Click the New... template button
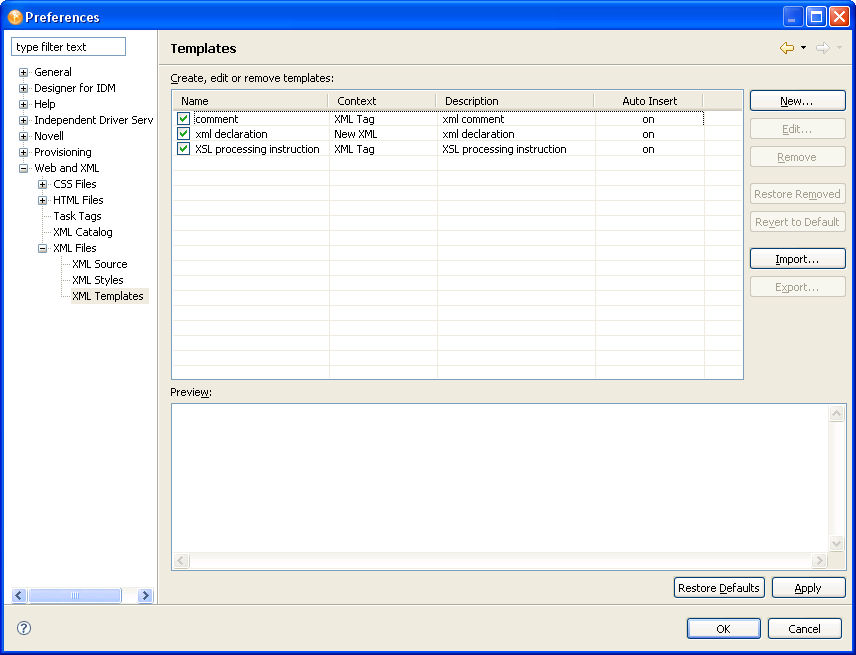The image size is (856, 655). point(797,101)
